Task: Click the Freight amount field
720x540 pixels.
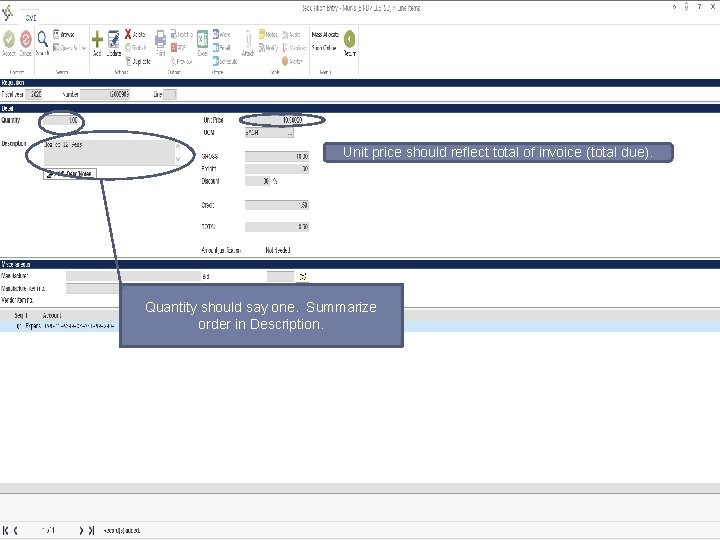Action: pyautogui.click(x=277, y=169)
